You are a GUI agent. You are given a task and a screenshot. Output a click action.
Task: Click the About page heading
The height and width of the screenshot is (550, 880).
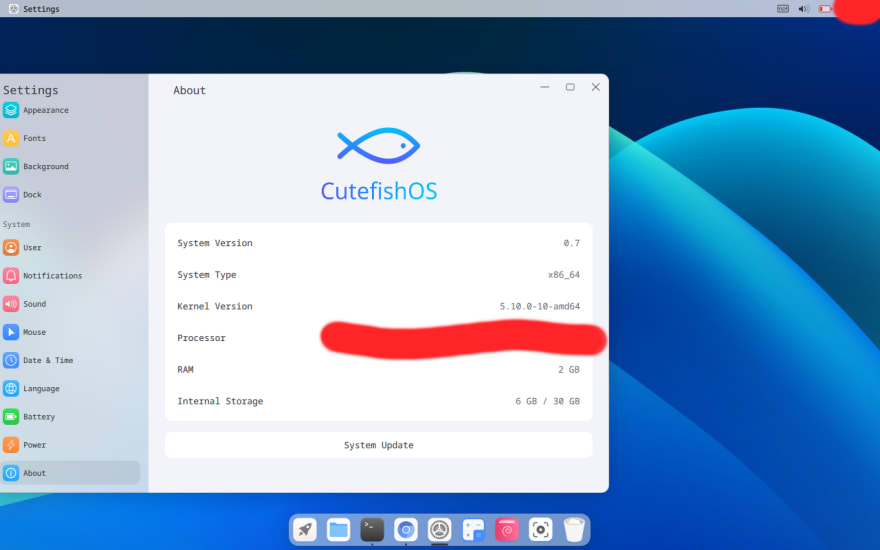(189, 90)
